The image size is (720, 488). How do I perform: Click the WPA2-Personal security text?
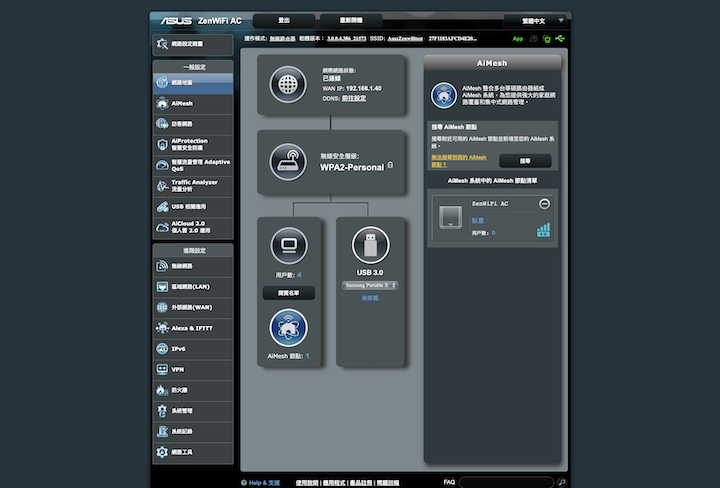[352, 168]
